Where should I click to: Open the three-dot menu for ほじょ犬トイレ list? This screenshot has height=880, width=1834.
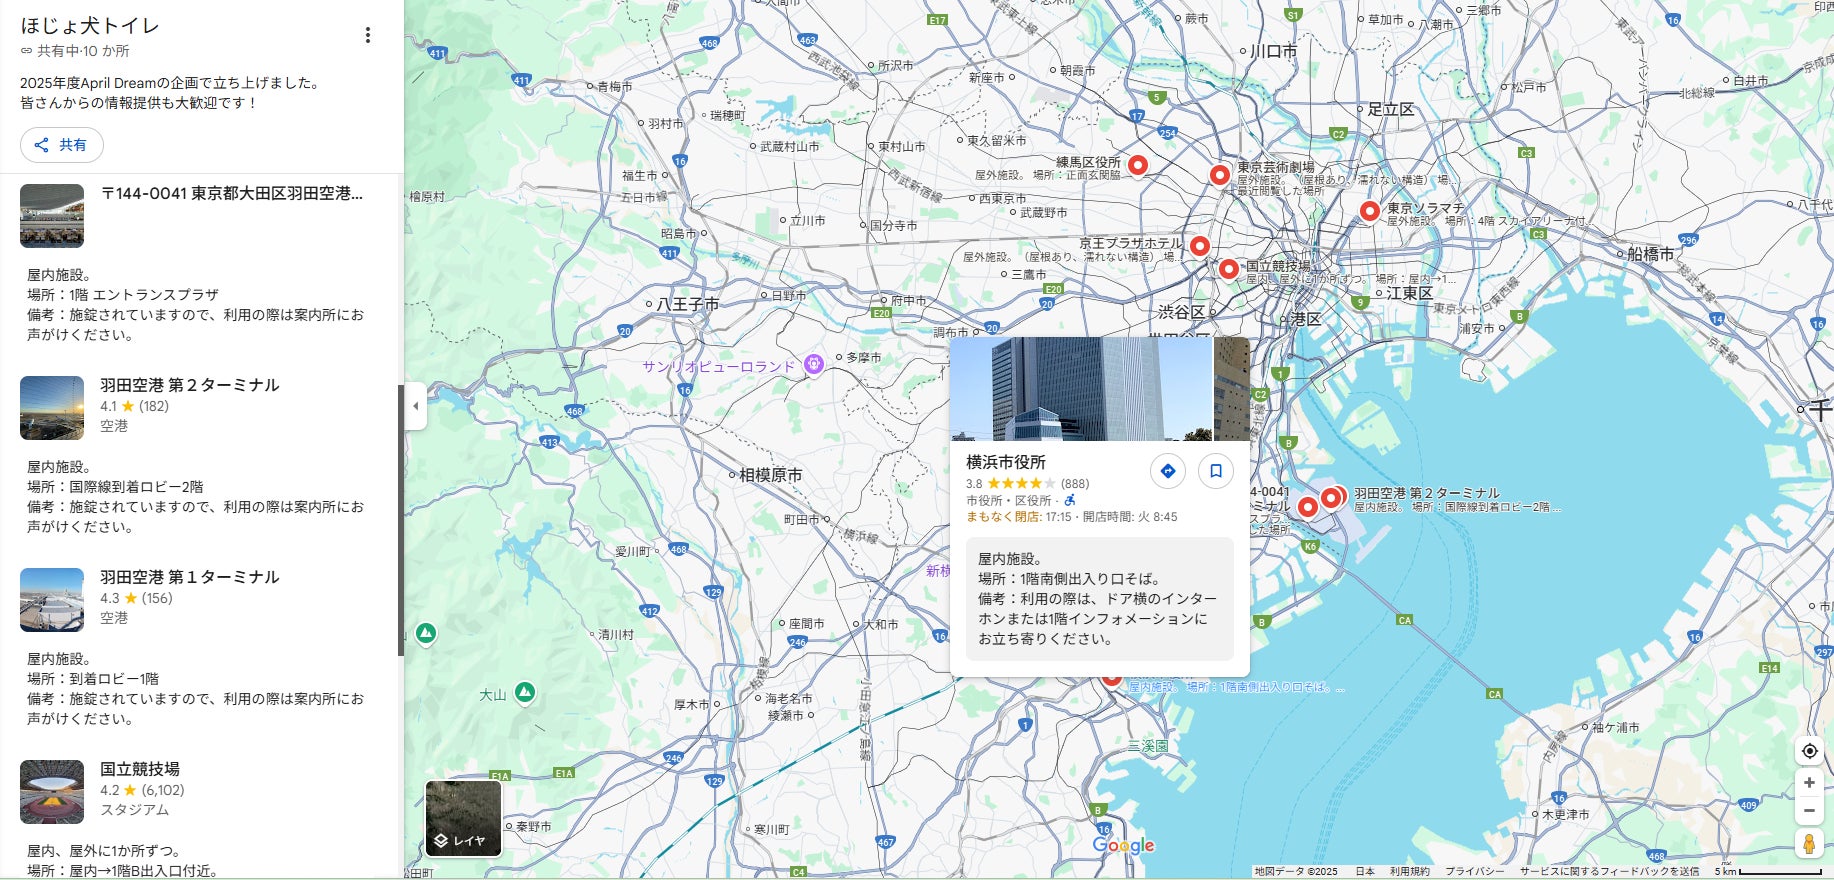(368, 35)
